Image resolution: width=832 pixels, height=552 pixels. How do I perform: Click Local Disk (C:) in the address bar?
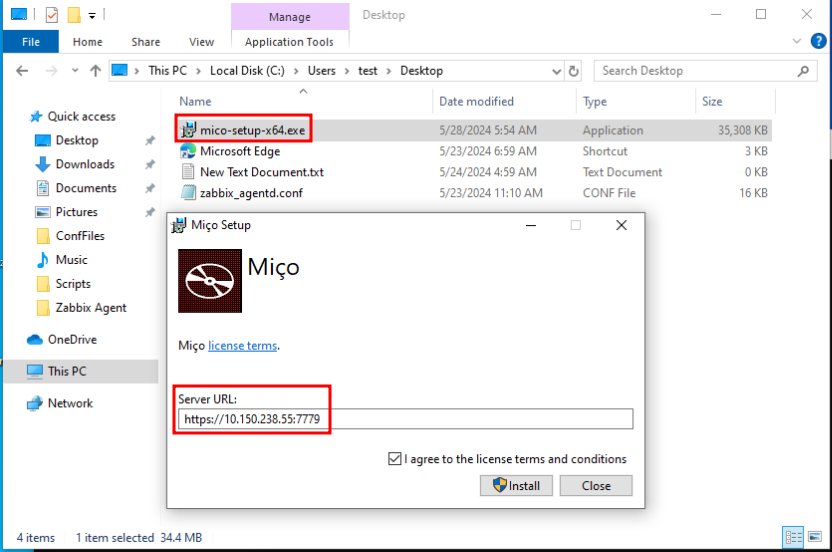(x=247, y=71)
